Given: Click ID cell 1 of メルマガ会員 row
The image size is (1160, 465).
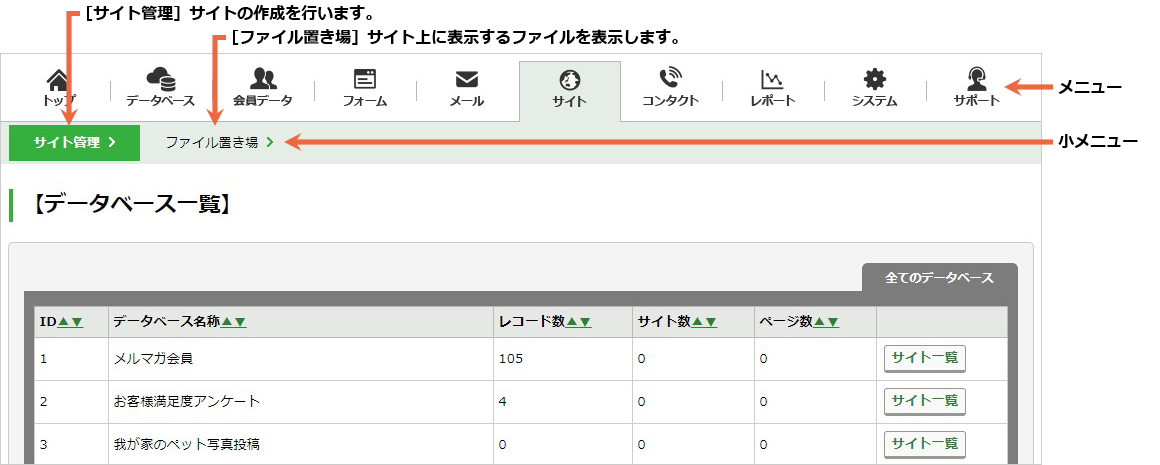Looking at the screenshot, I should (x=71, y=359).
